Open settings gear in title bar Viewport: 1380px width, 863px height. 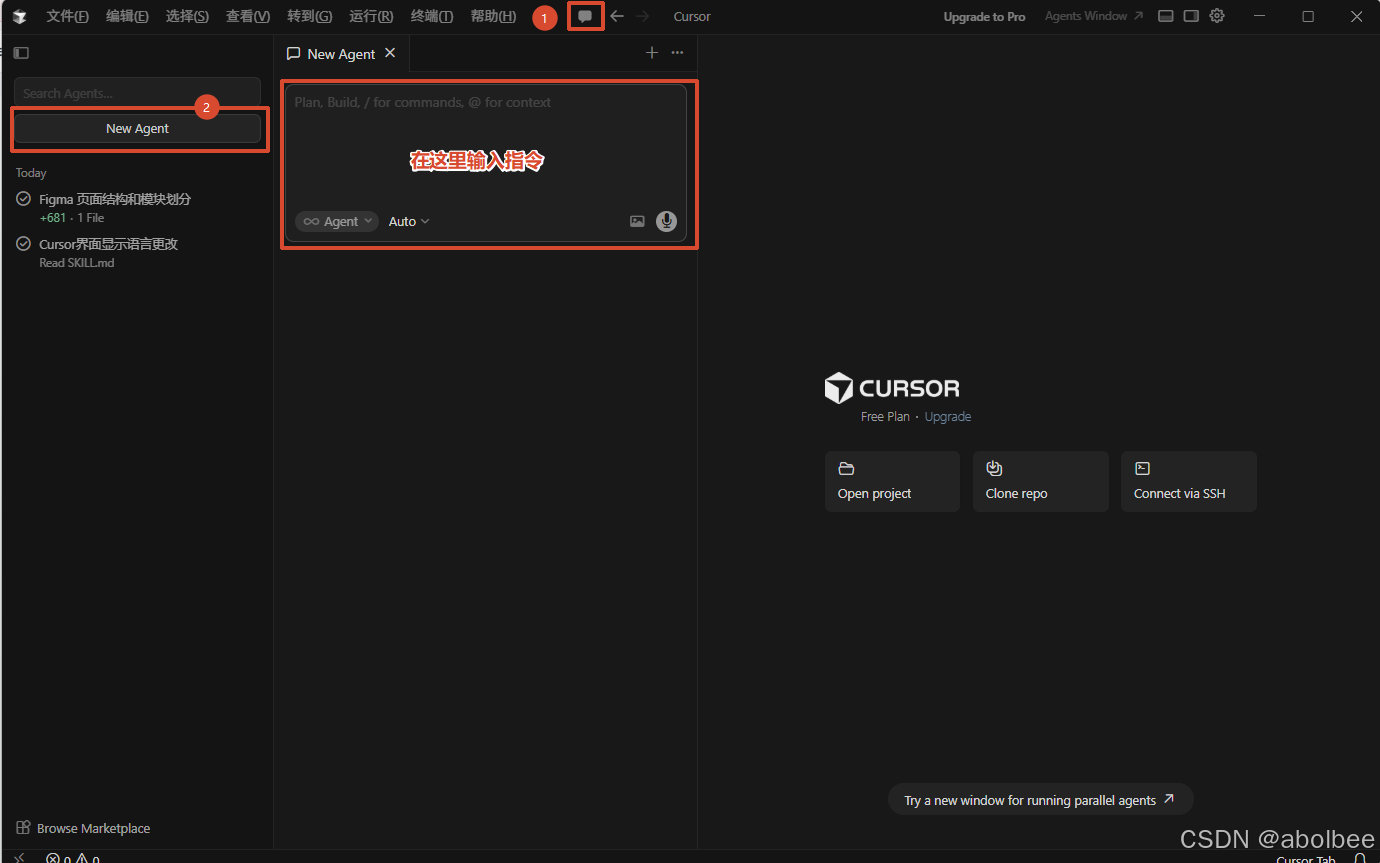1217,16
